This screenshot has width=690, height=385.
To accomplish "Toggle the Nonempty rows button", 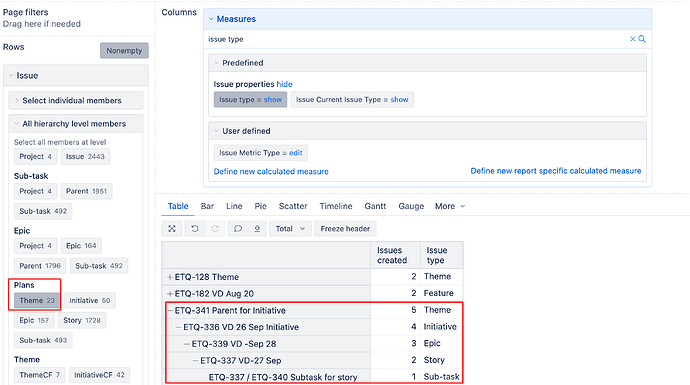I will click(124, 51).
